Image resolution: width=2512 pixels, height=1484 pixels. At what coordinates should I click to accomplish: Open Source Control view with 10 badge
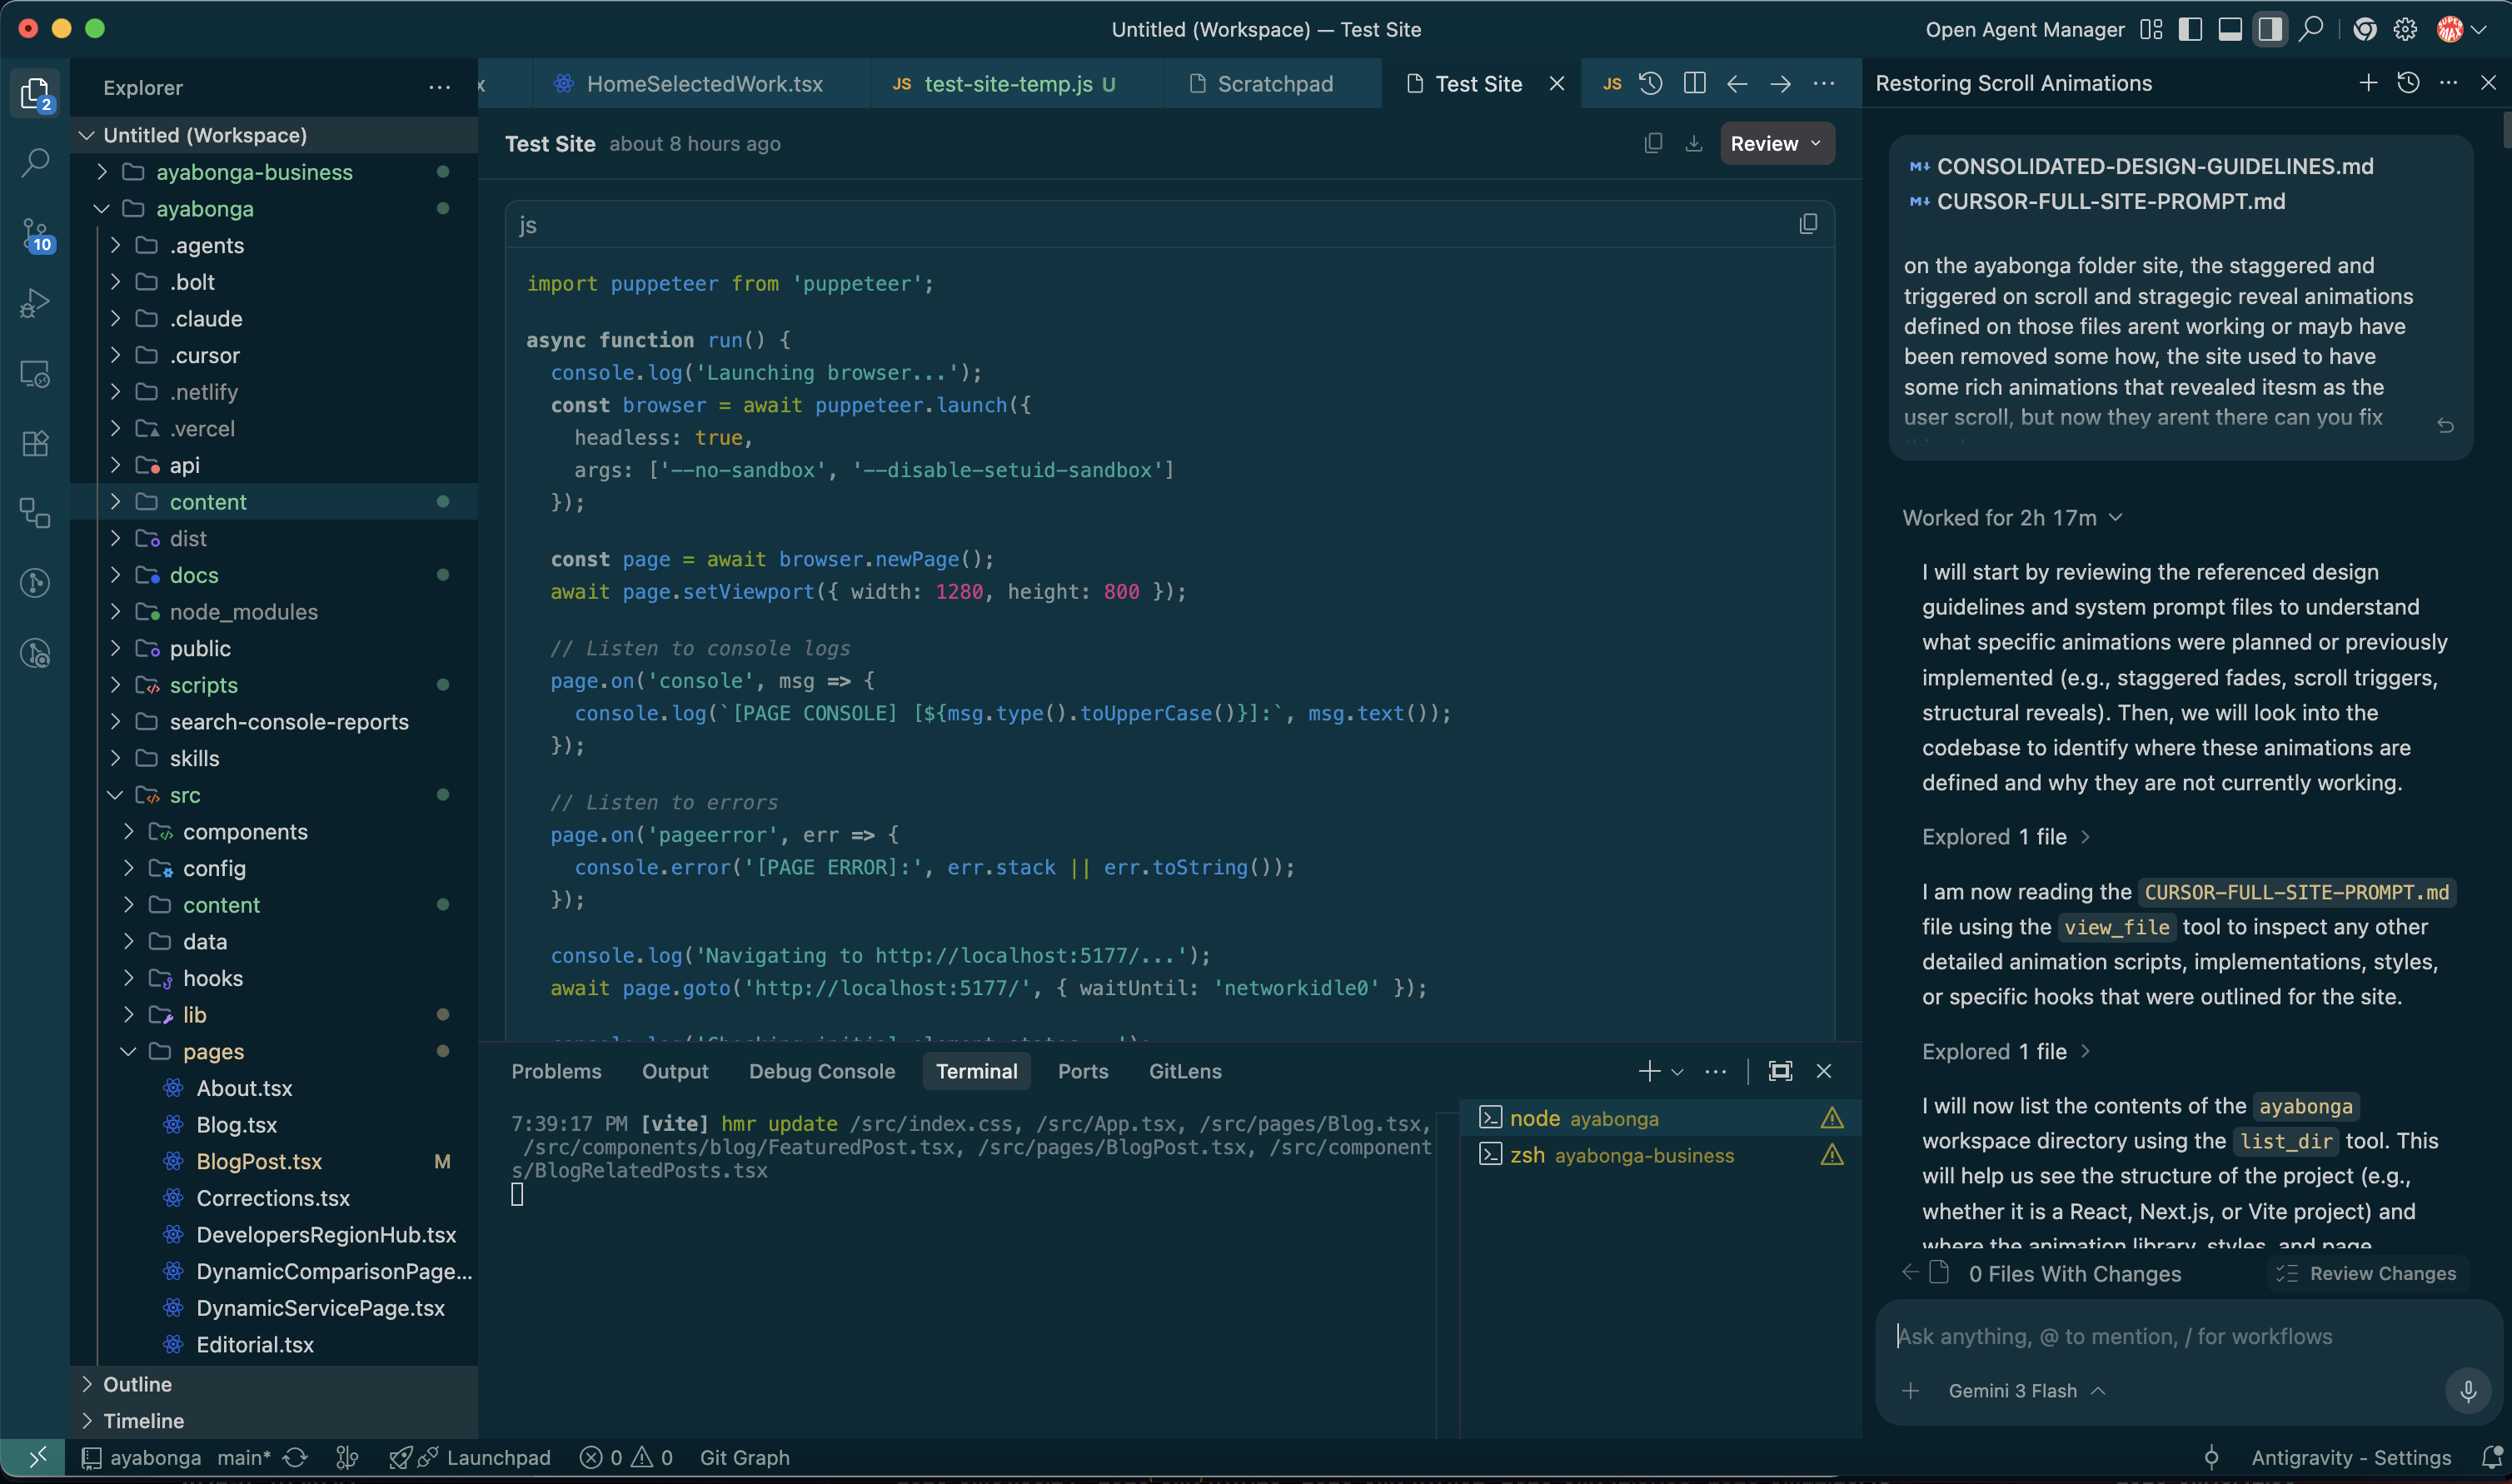point(35,235)
